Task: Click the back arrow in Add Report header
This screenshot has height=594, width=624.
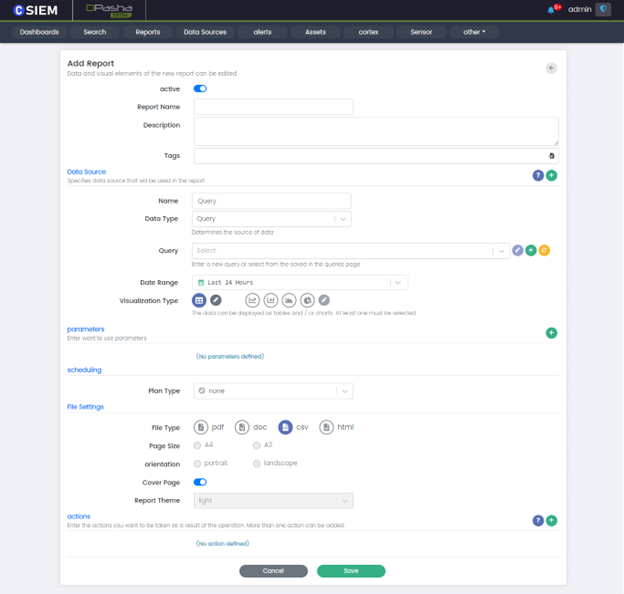Action: coord(551,68)
